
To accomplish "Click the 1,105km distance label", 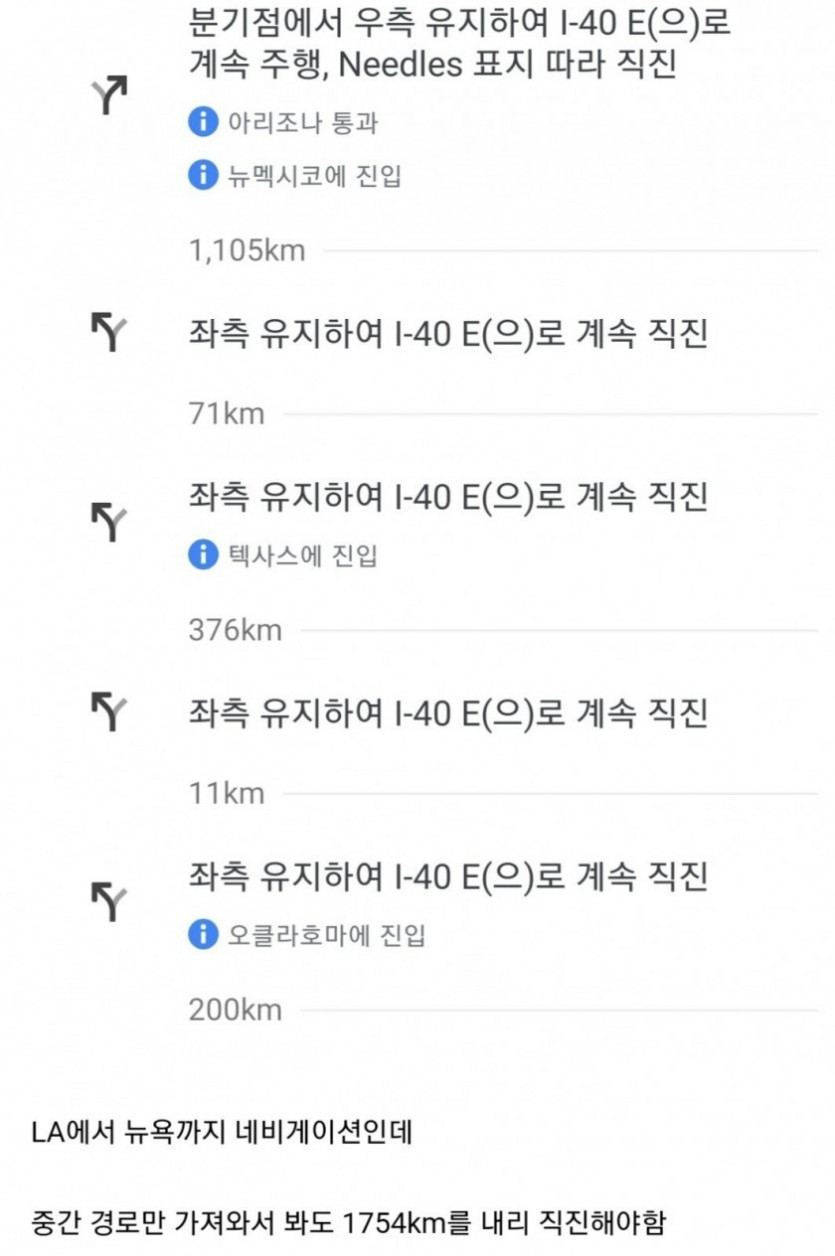I will click(246, 250).
